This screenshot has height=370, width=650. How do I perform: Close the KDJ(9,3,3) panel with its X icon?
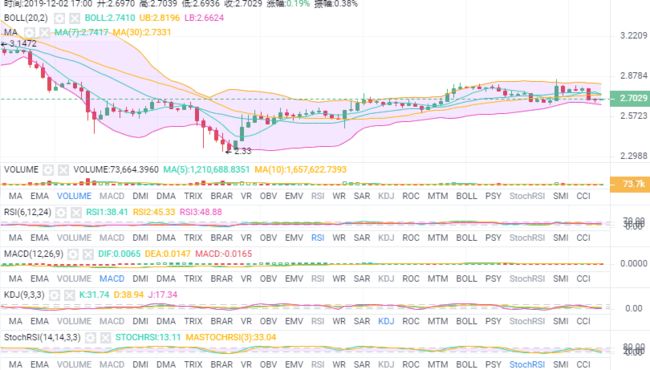coord(69,295)
